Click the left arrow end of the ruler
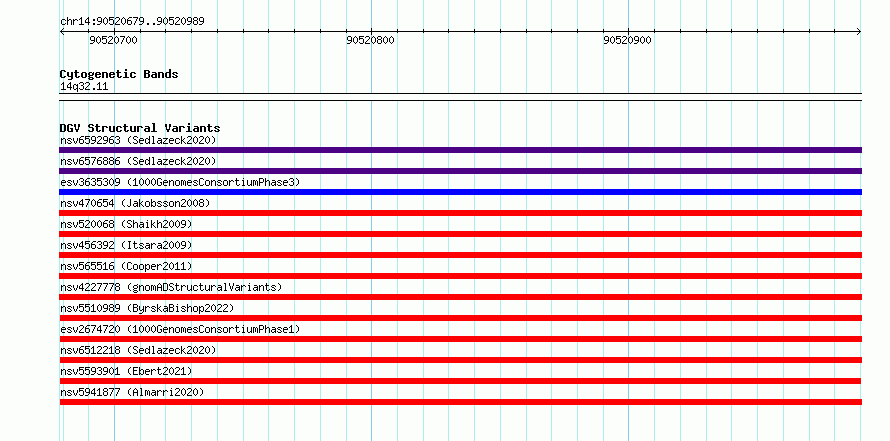This screenshot has height=441, width=890. tap(62, 32)
